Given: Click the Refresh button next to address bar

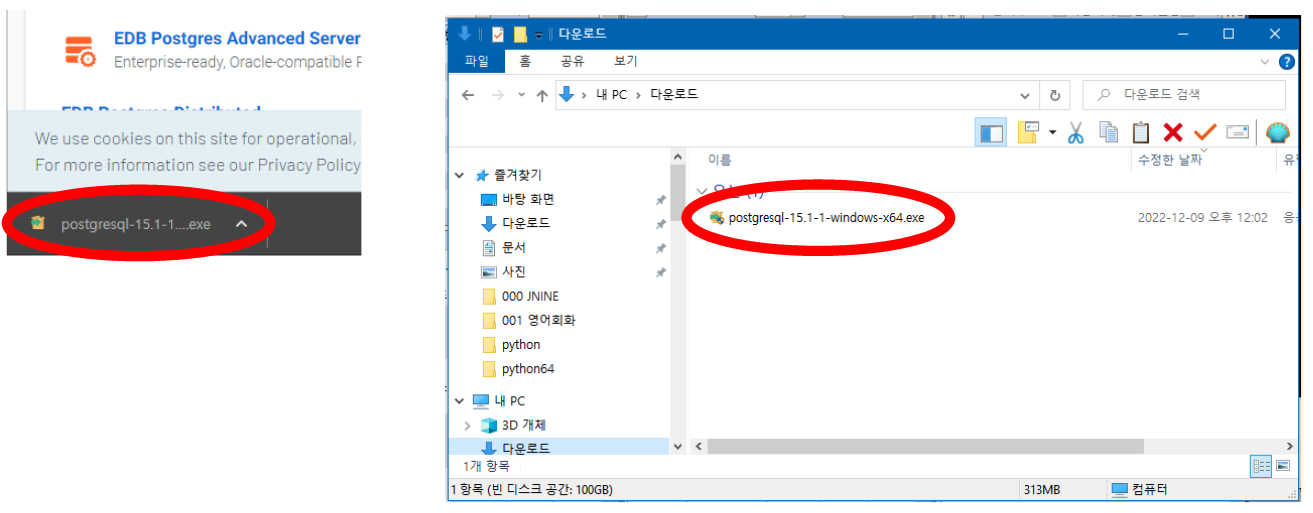Looking at the screenshot, I should pos(1055,96).
